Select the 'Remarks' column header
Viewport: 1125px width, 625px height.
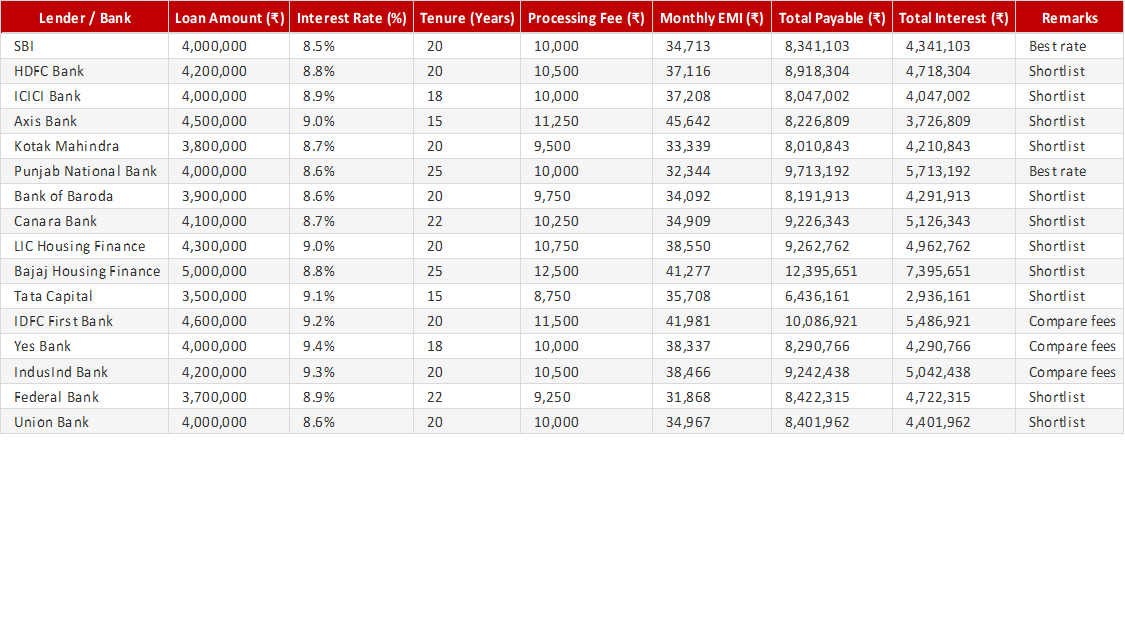1070,18
